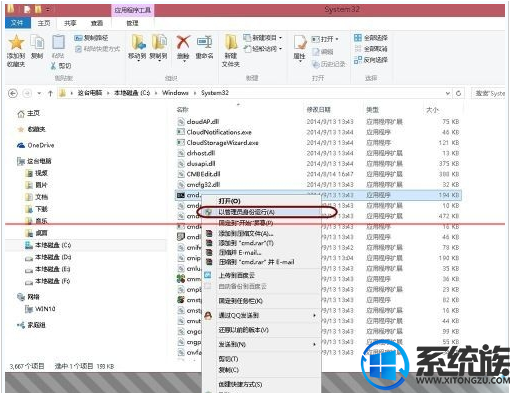The height and width of the screenshot is (393, 510).
Task: Select the CloudStorageWizard.exe file
Action: pos(218,142)
